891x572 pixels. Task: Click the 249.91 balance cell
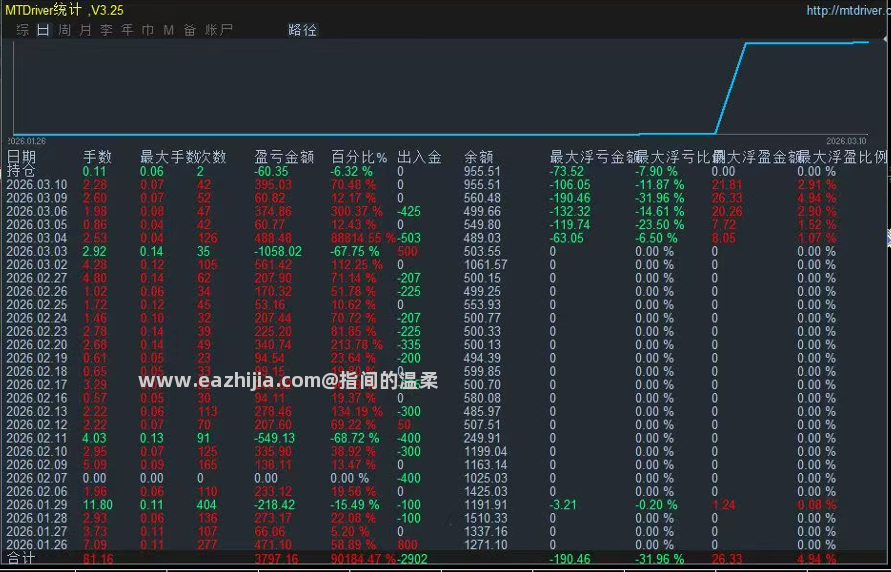click(482, 438)
